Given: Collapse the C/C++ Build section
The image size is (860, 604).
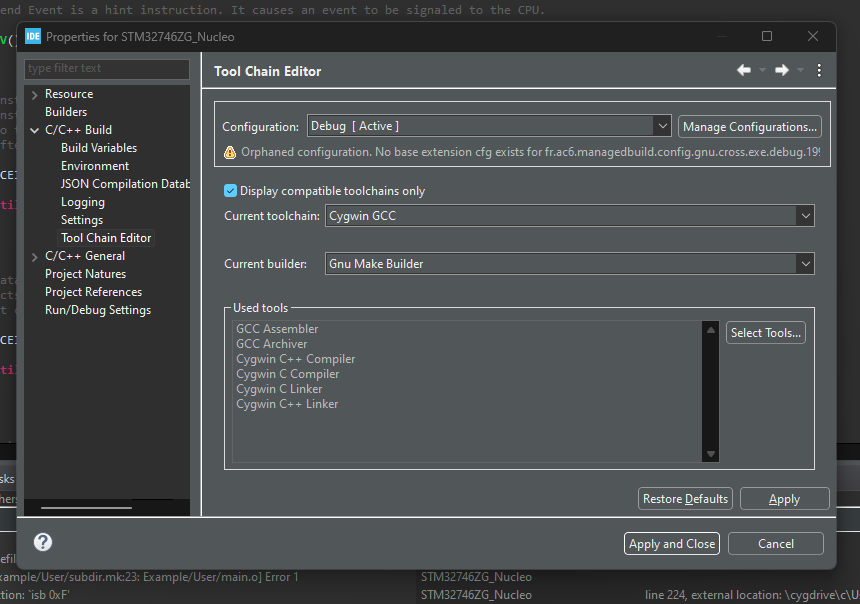Looking at the screenshot, I should click(32, 129).
